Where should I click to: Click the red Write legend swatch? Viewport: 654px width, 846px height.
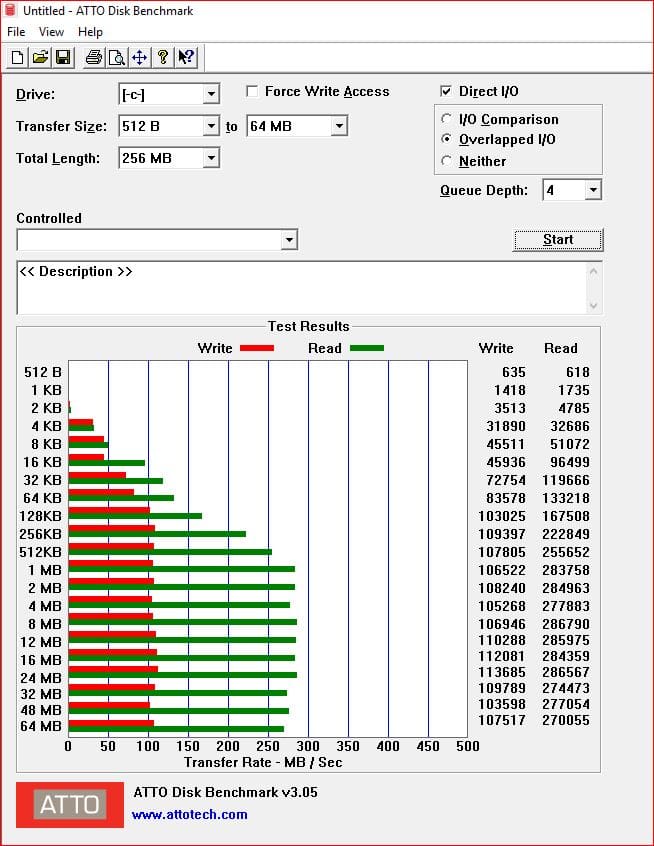click(257, 348)
